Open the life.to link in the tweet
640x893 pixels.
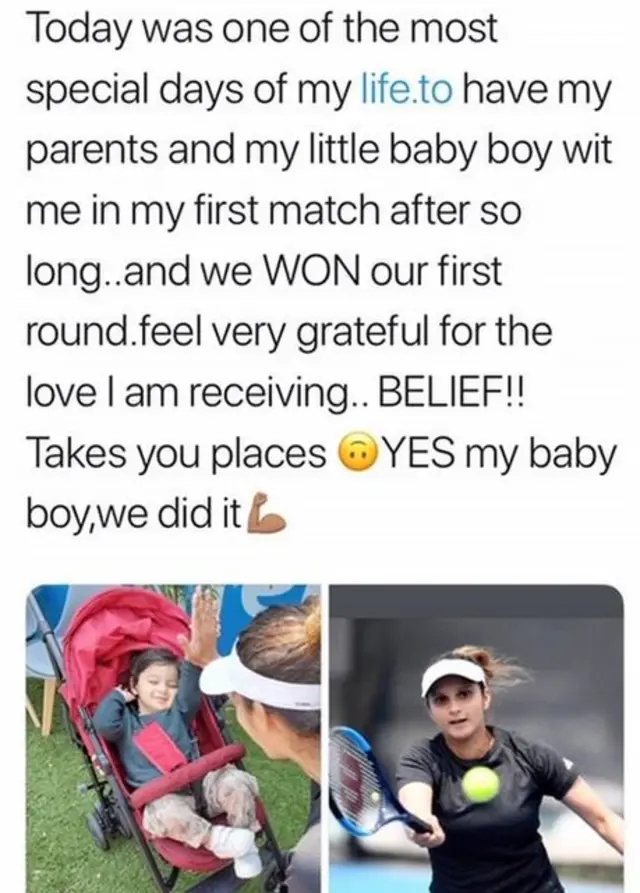tap(408, 89)
